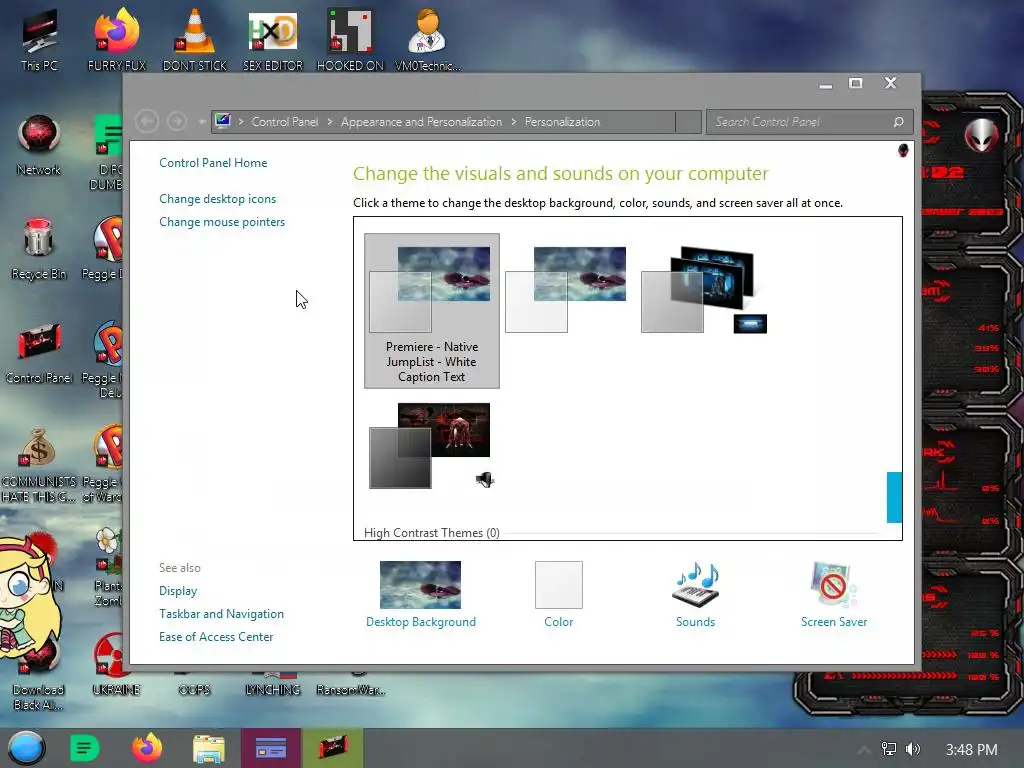The image size is (1024, 768).
Task: Open Ease of Access Center link
Action: click(x=216, y=637)
